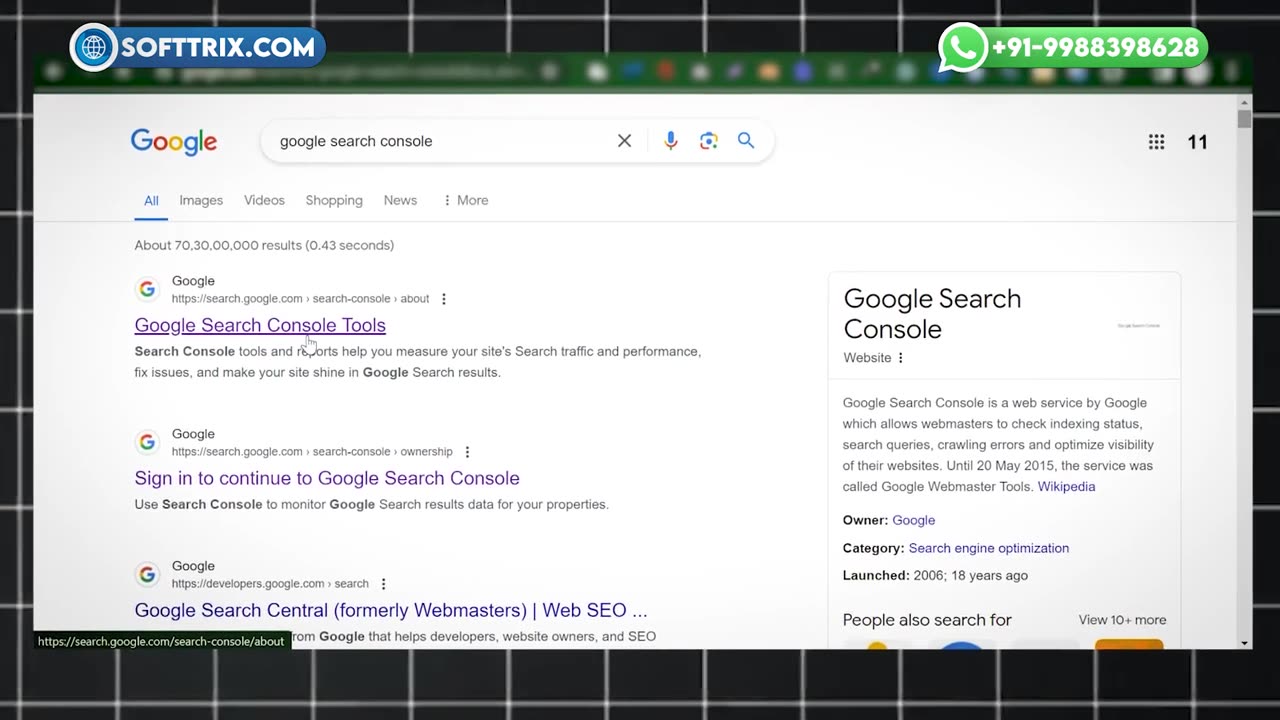Expand the More search filters menu
Image resolution: width=1280 pixels, height=720 pixels.
(465, 200)
